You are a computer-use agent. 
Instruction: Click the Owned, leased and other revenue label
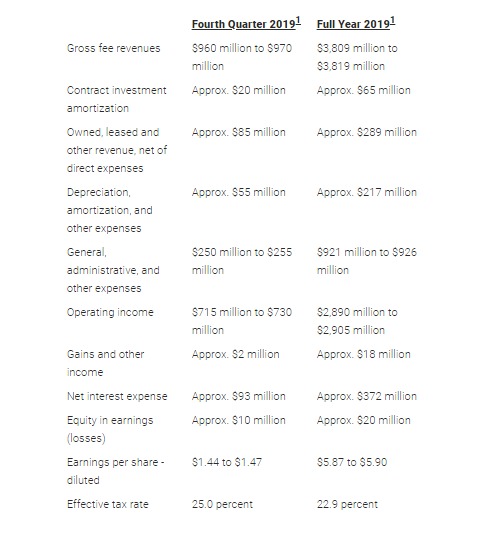click(x=117, y=150)
